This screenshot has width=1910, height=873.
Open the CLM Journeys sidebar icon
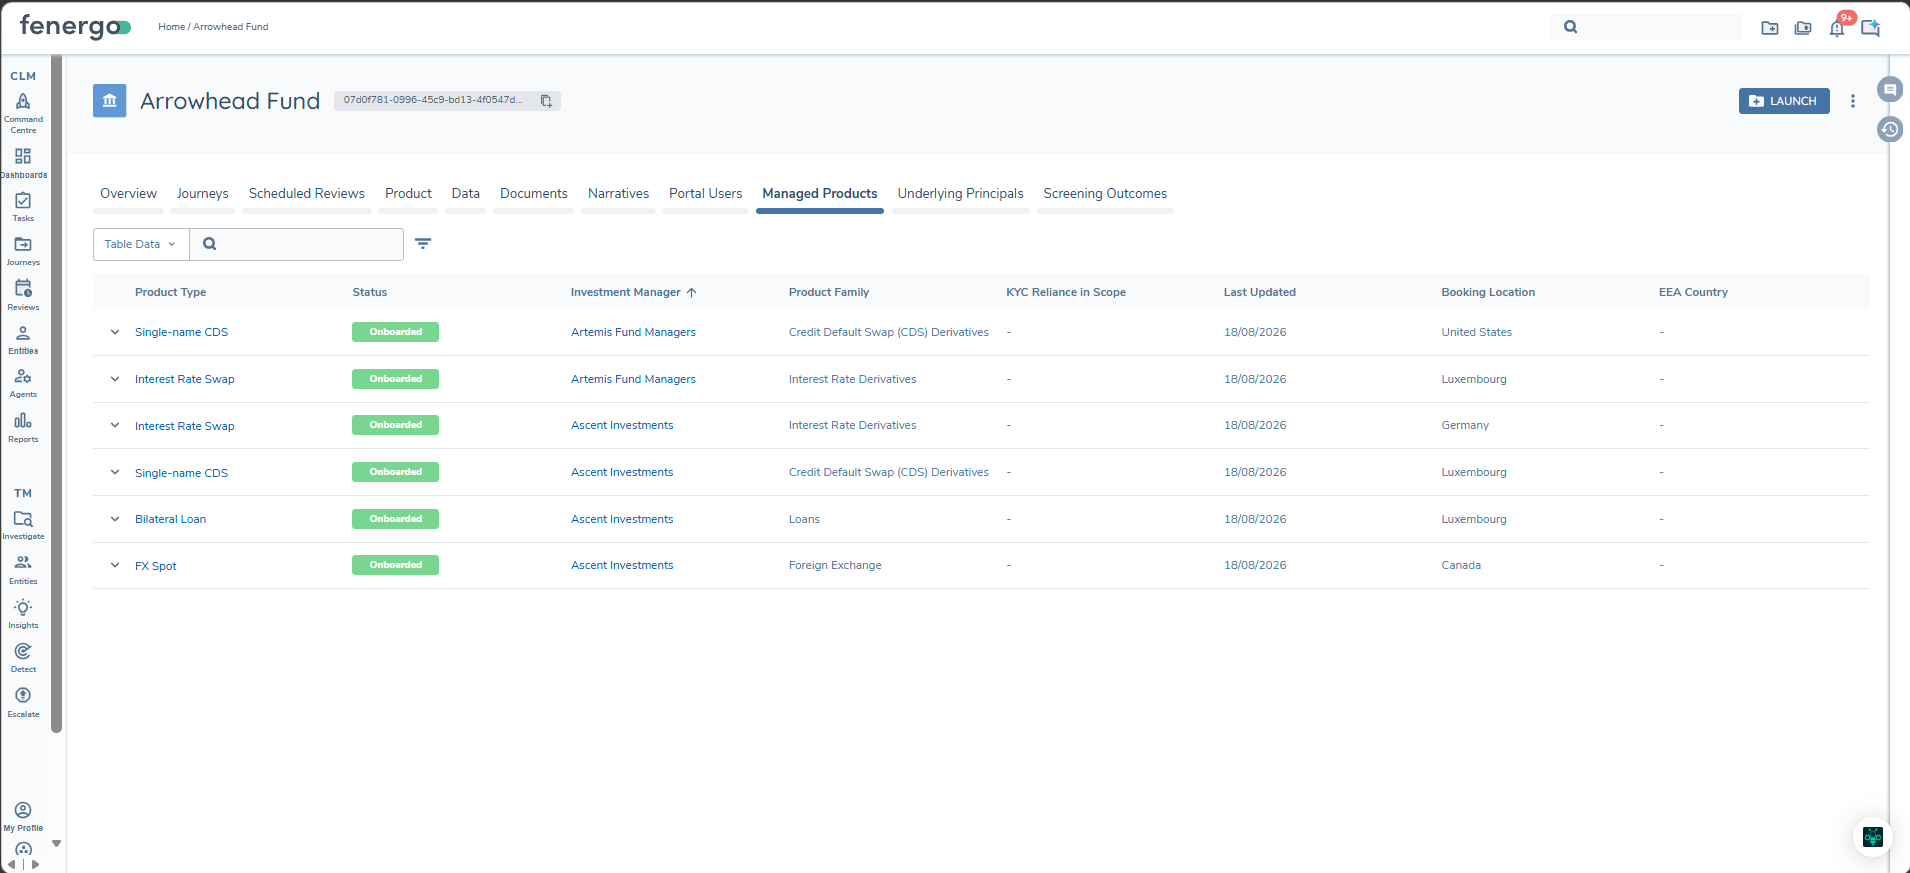coord(23,250)
